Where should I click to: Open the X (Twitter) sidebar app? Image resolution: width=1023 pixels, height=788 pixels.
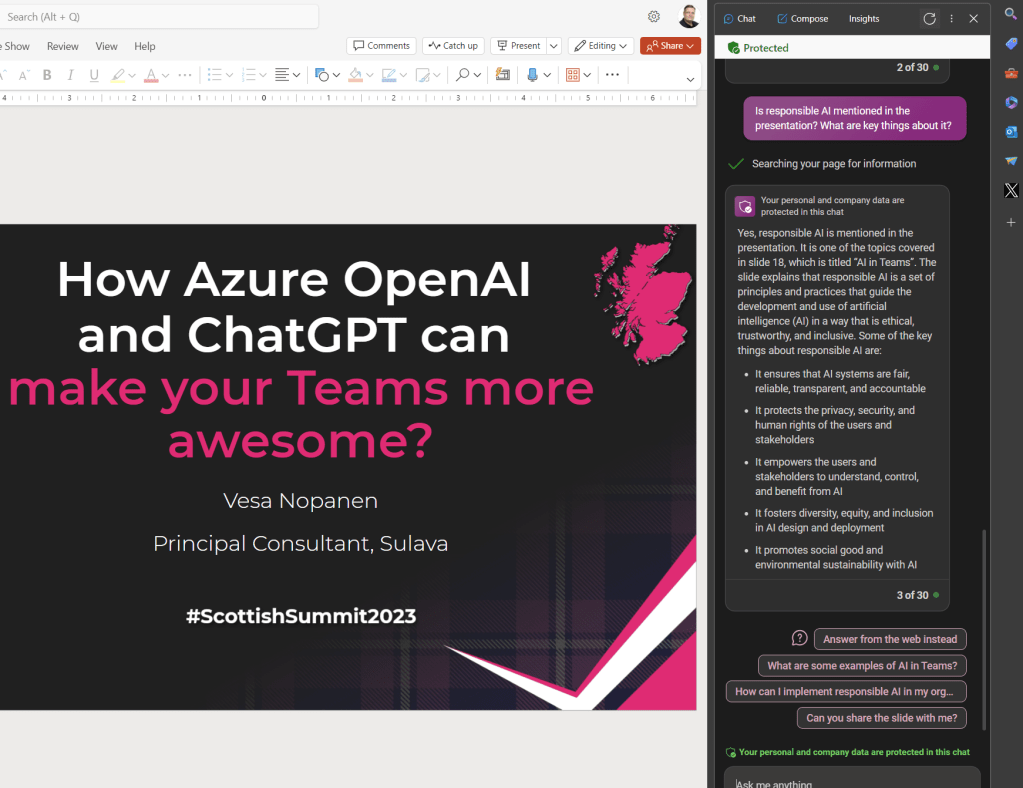click(1011, 190)
